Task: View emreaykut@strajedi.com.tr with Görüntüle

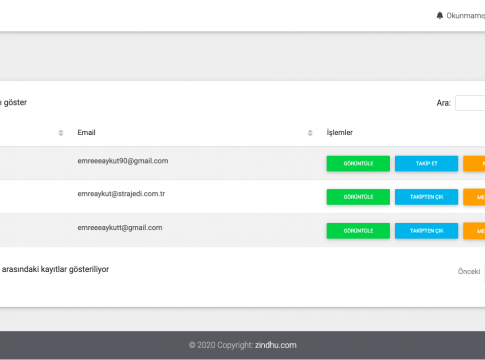Action: [358, 197]
